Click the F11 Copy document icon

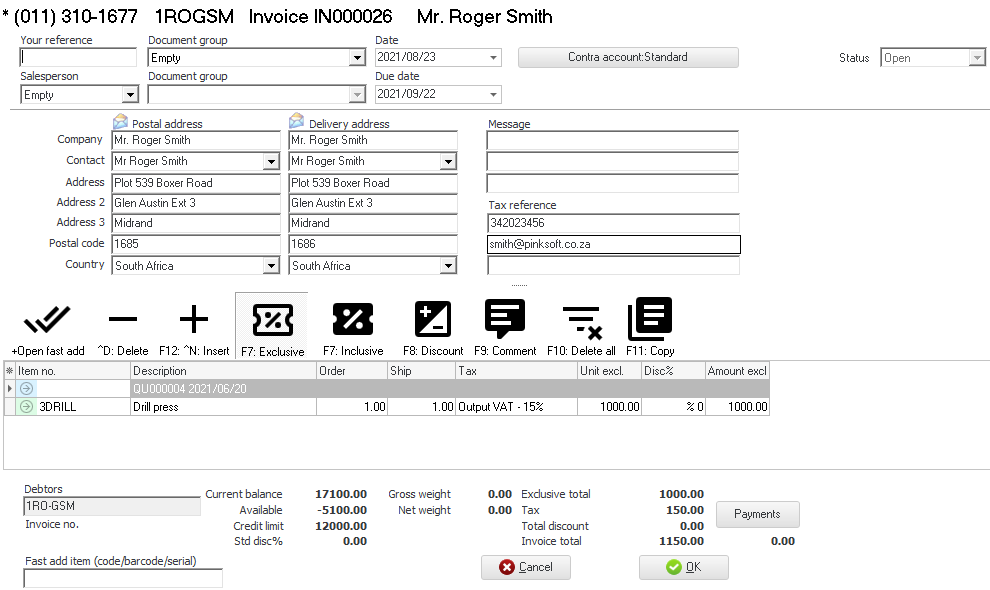650,320
